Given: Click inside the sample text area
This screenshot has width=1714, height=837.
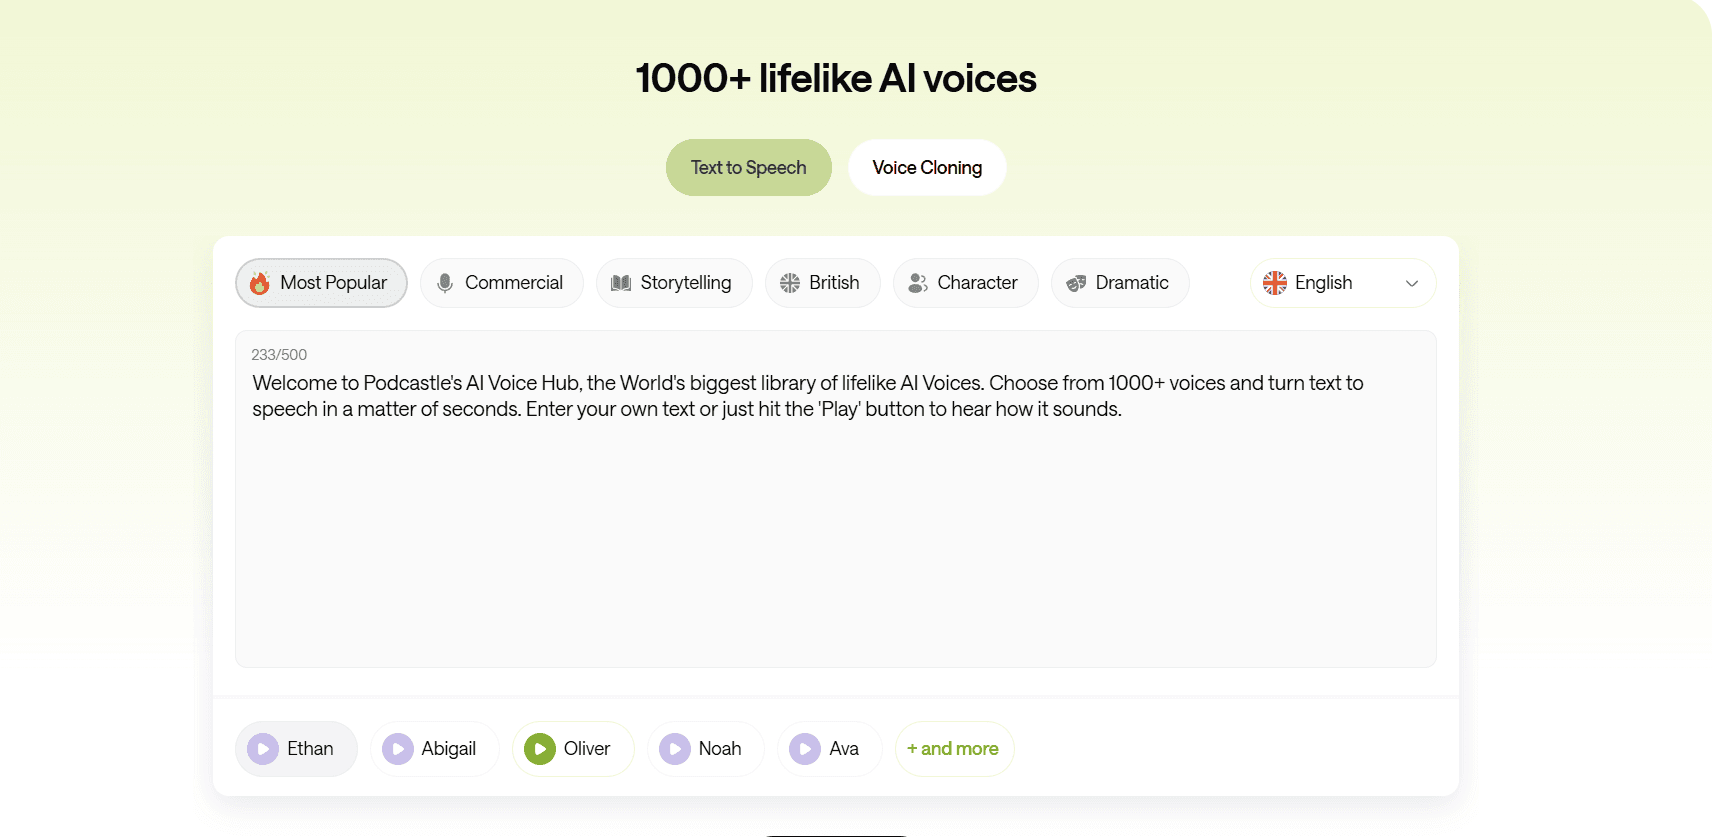Looking at the screenshot, I should [x=835, y=500].
